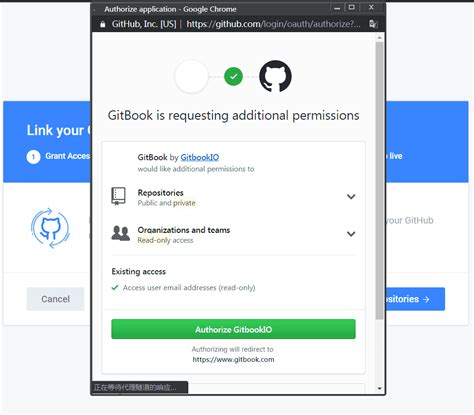
Task: Expand the Repositories permission chevron
Action: coord(351,197)
